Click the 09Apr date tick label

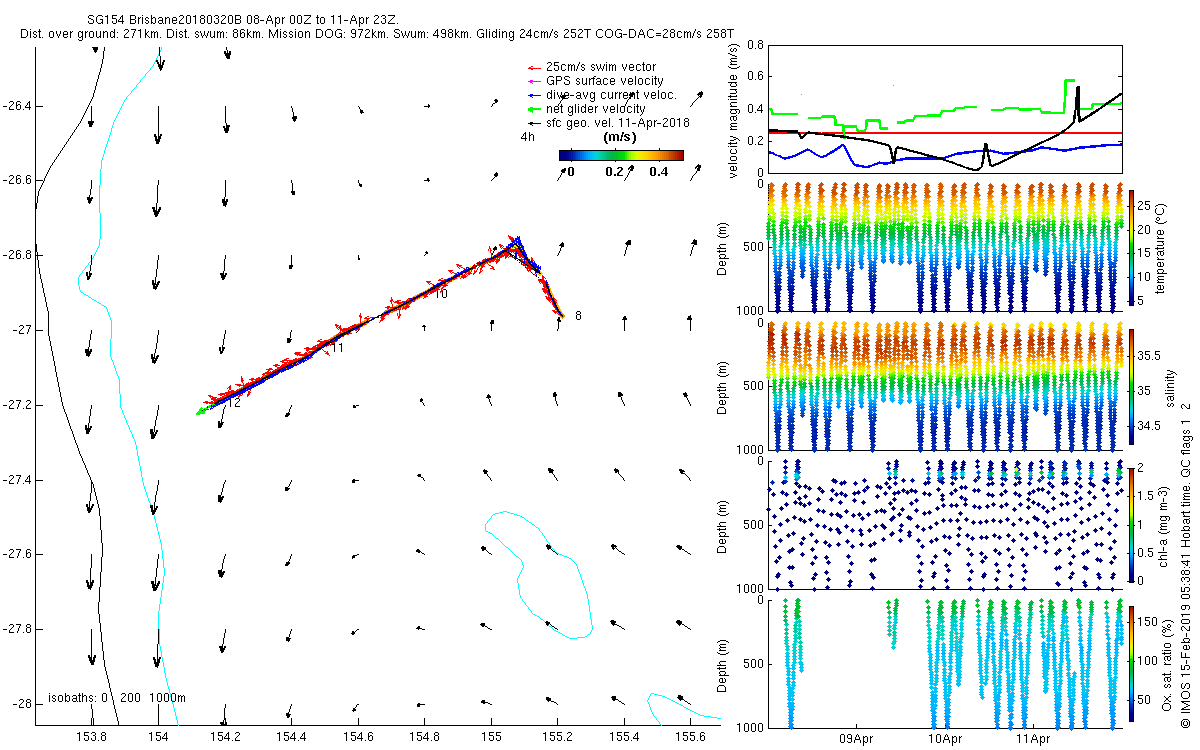tap(856, 740)
